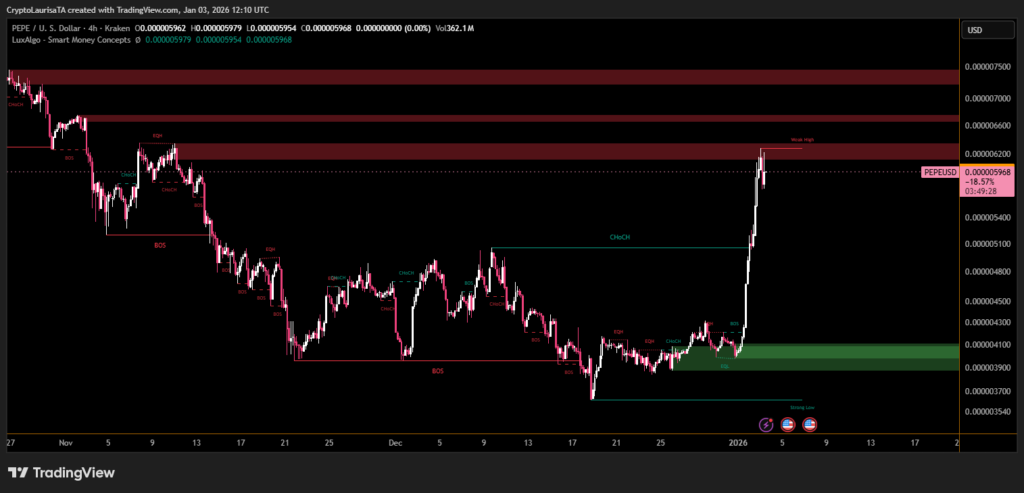Click the TradingView logo in the bottom left
The width and height of the screenshot is (1024, 493).
(x=61, y=473)
